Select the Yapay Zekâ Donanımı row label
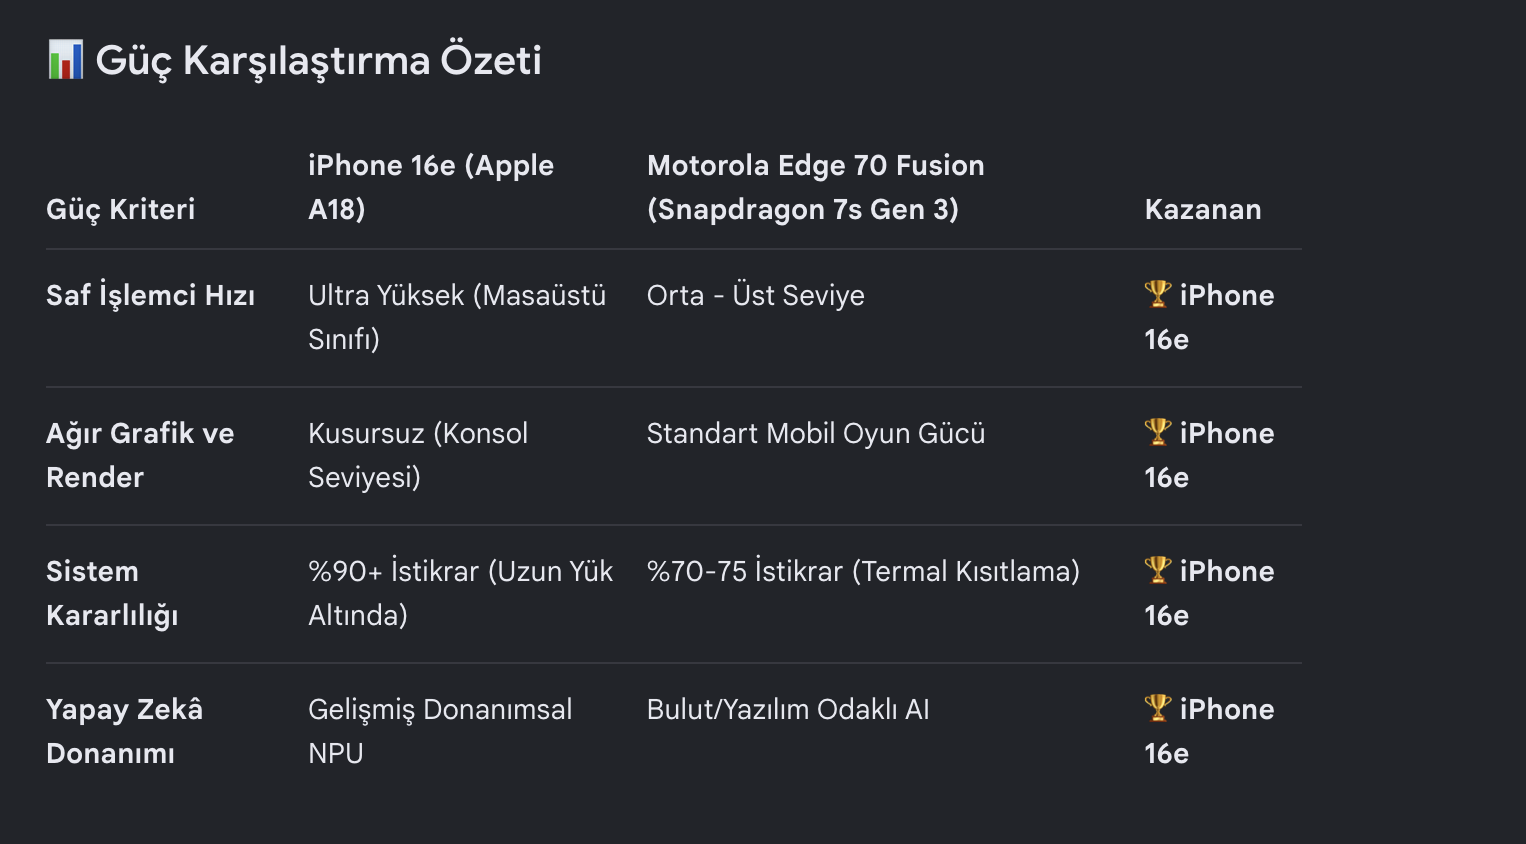This screenshot has height=844, width=1526. click(124, 731)
